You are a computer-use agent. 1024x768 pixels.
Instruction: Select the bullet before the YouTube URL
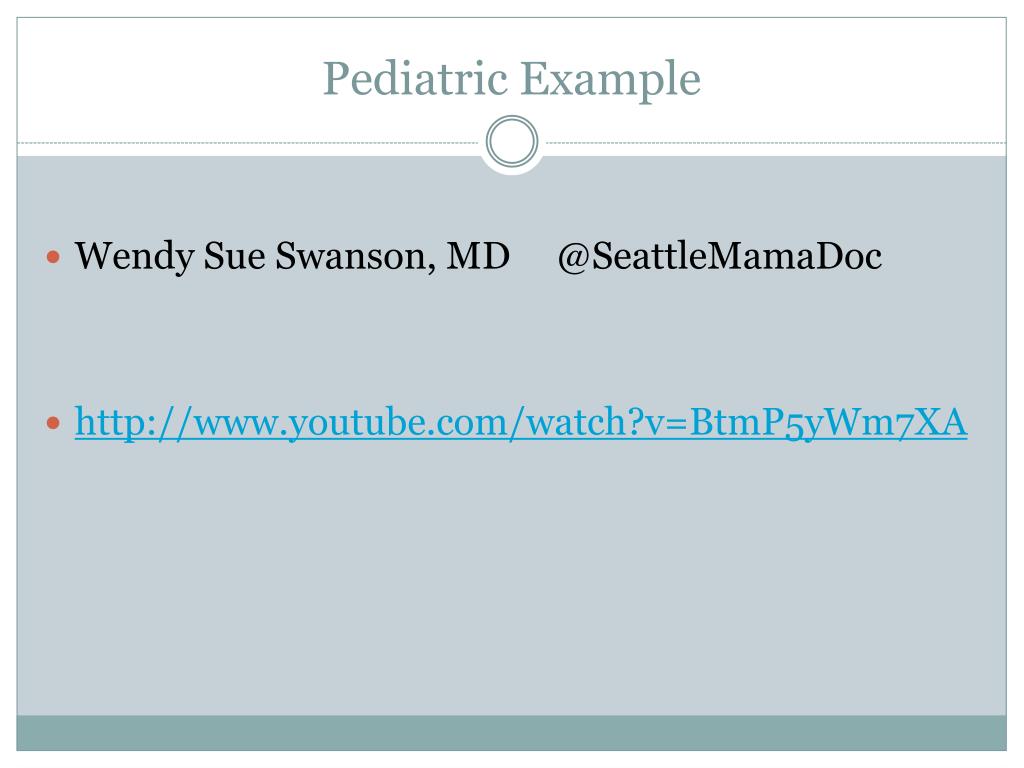pyautogui.click(x=56, y=425)
